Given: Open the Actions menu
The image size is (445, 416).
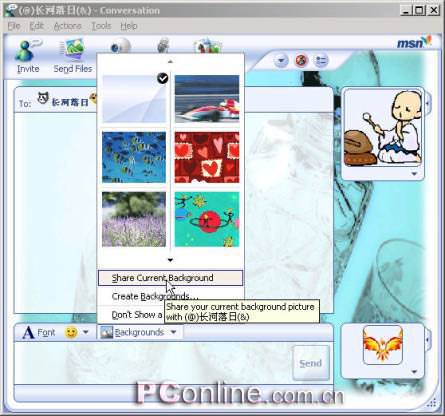Looking at the screenshot, I should click(67, 26).
